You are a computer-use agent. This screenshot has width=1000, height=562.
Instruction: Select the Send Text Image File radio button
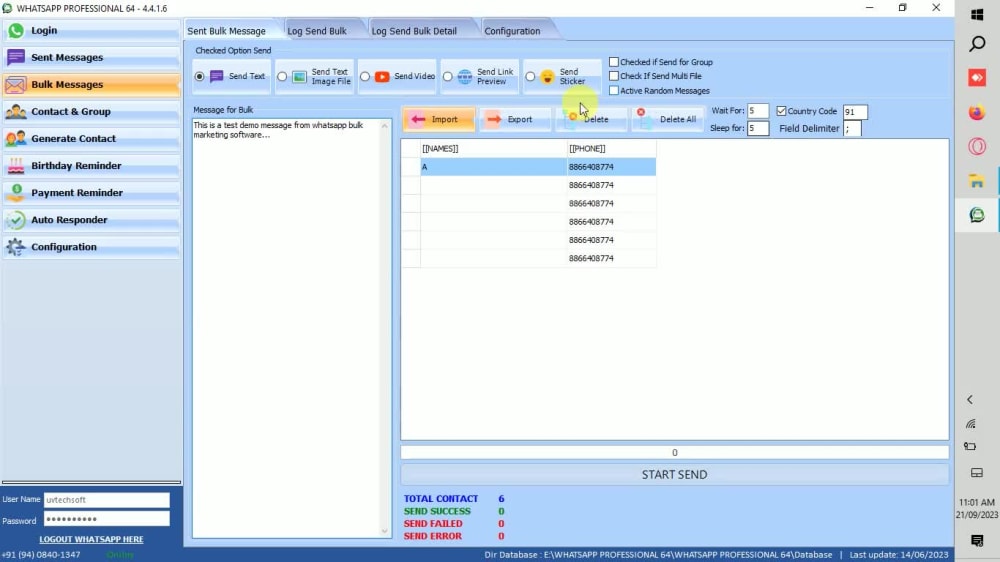click(282, 77)
